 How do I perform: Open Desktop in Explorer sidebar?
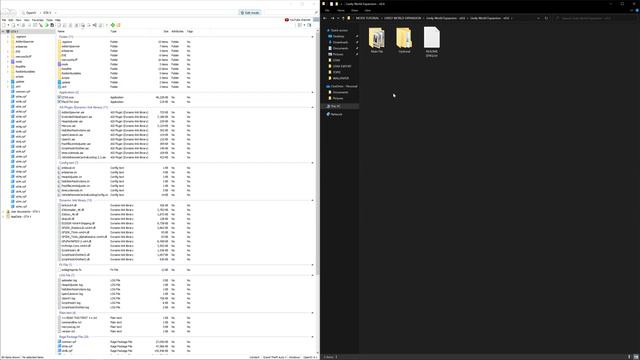click(x=338, y=36)
